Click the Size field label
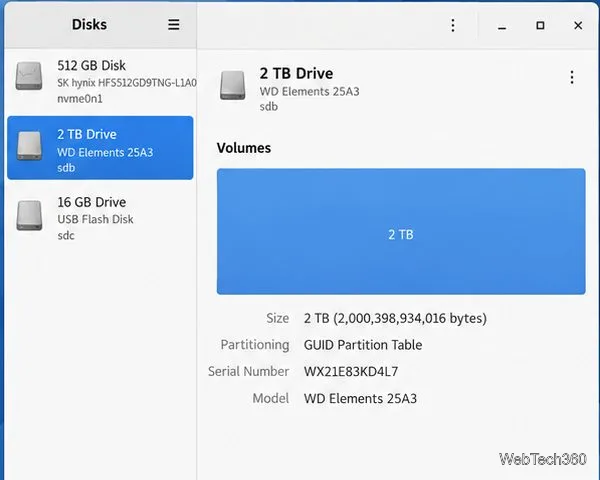Screen dimensions: 600x480 tap(277, 318)
